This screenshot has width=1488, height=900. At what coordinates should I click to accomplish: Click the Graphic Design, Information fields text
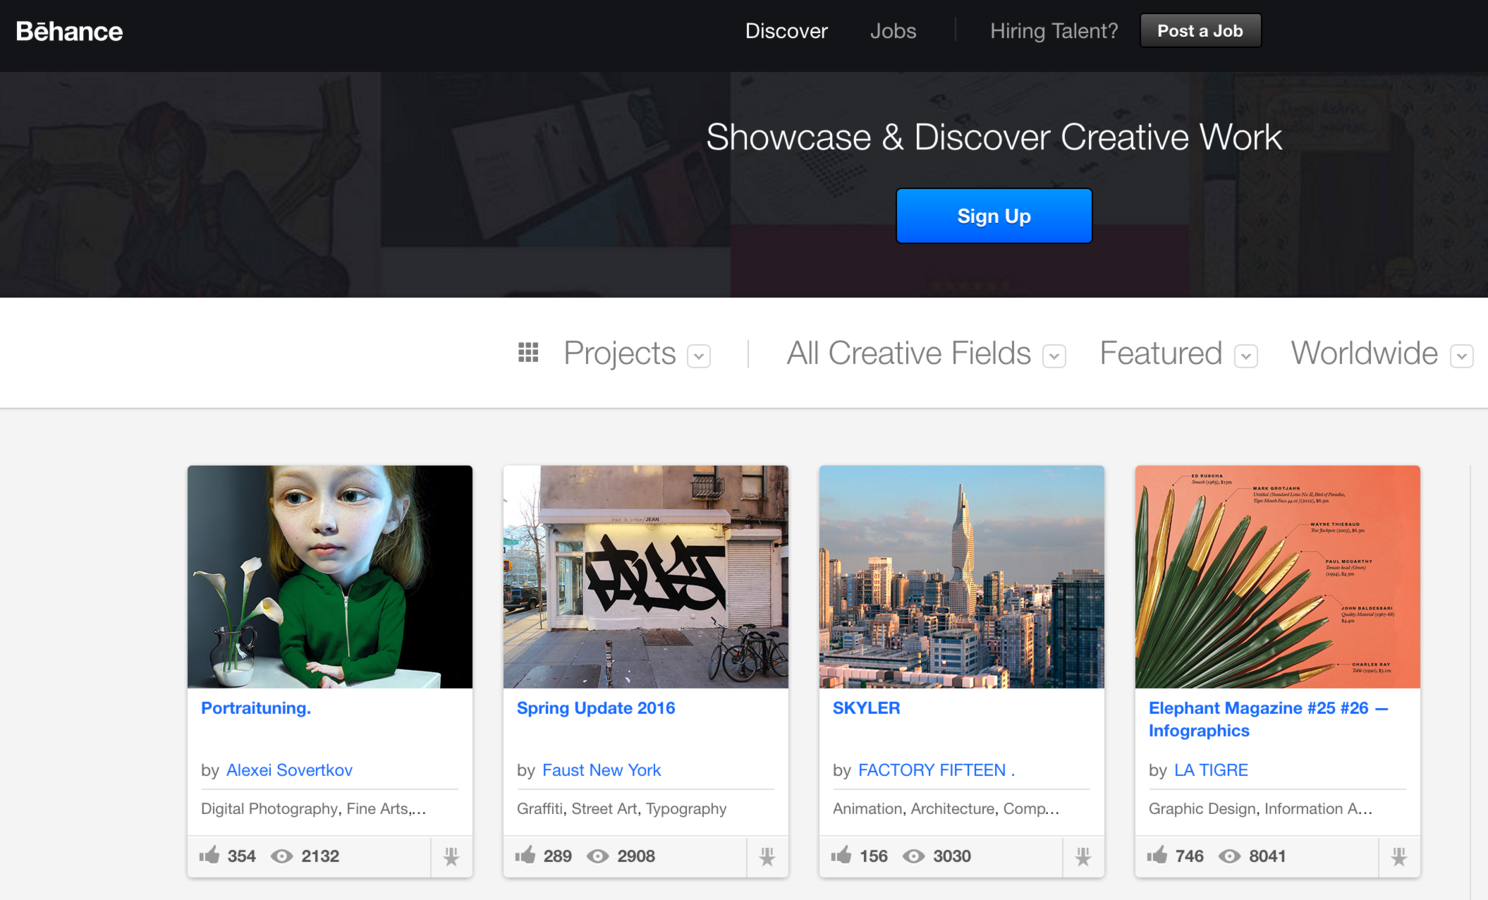pos(1261,808)
